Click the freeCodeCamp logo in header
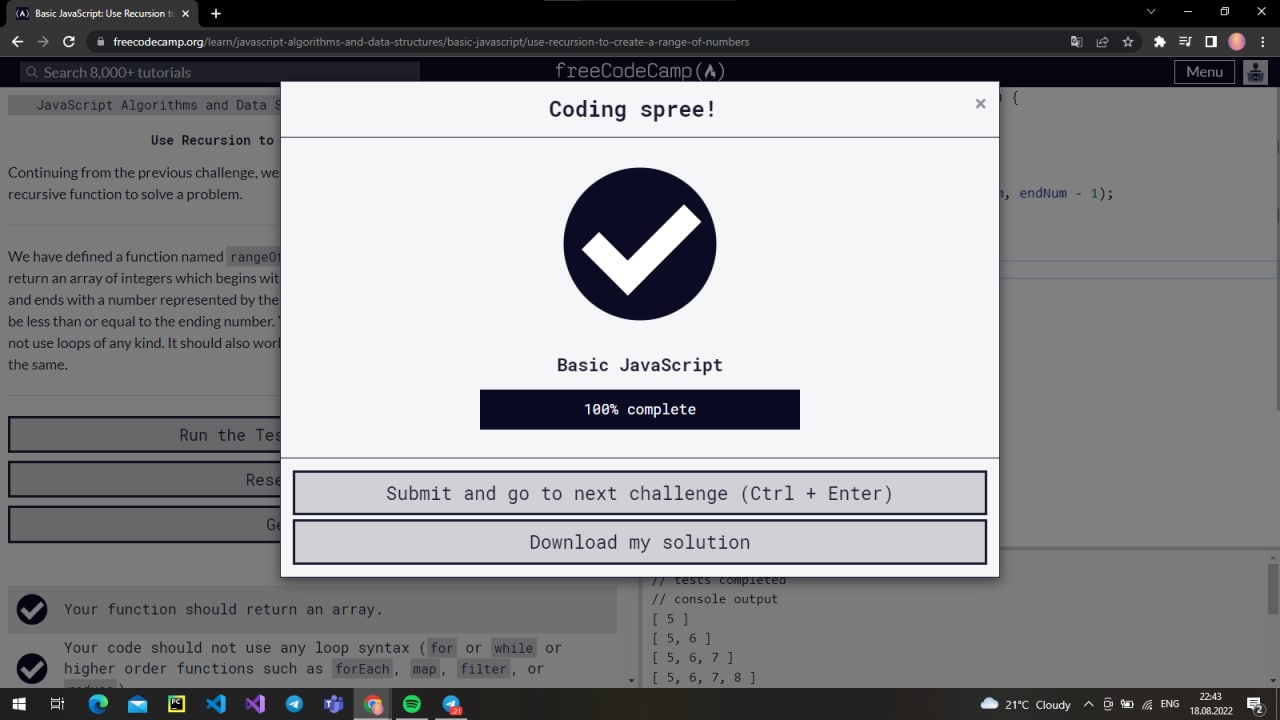1280x720 pixels. point(640,72)
